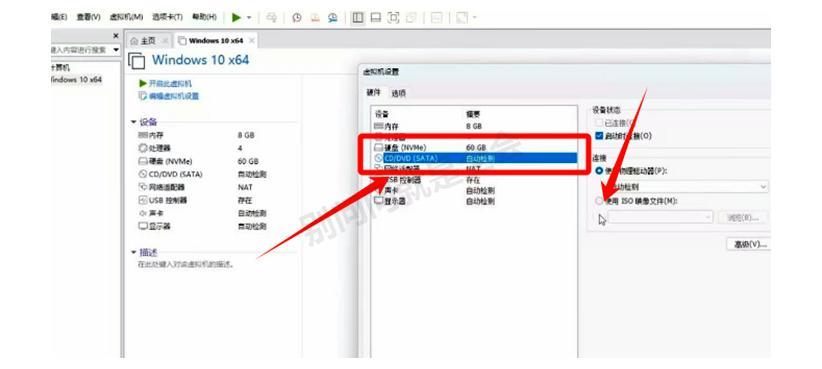Click the send Ctrl+Alt+Del toolbar icon

(x=271, y=18)
